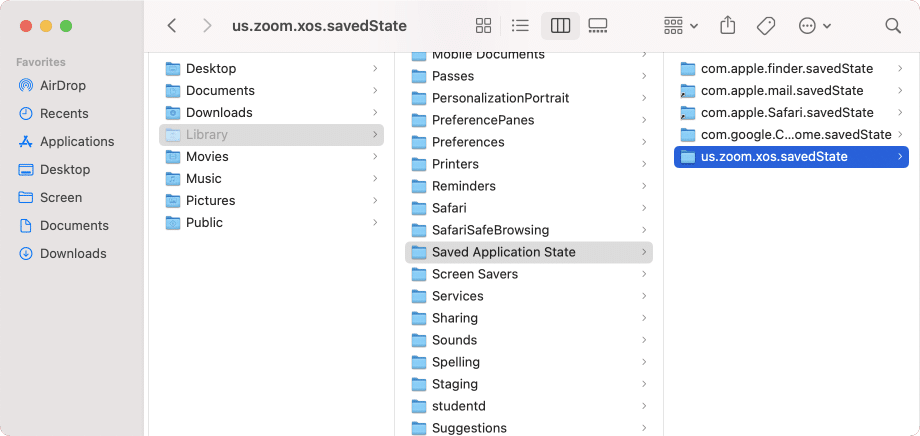Select the PreferencePanes folder

point(529,120)
